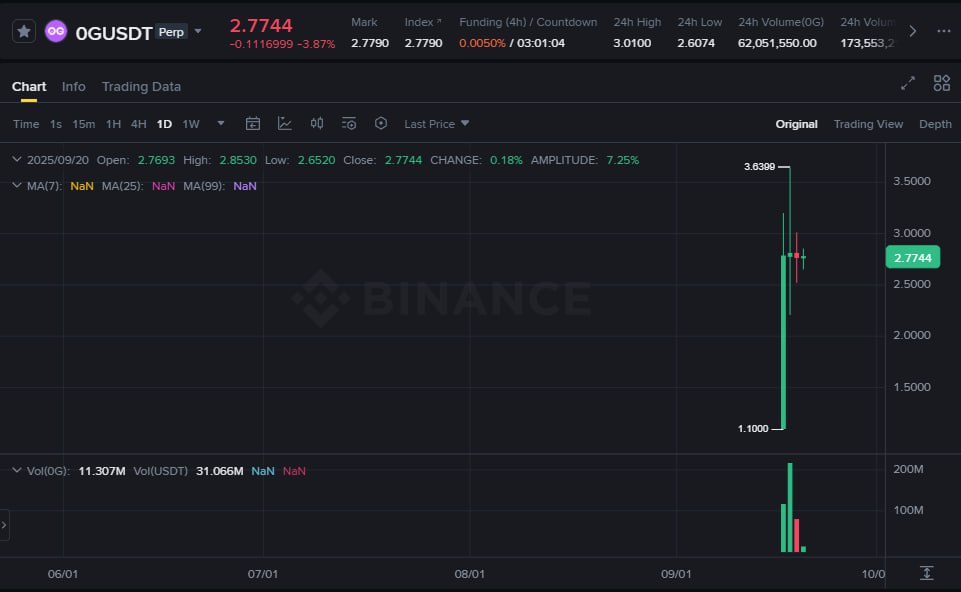Select the Time line-chart interval
This screenshot has height=592, width=961.
point(26,124)
